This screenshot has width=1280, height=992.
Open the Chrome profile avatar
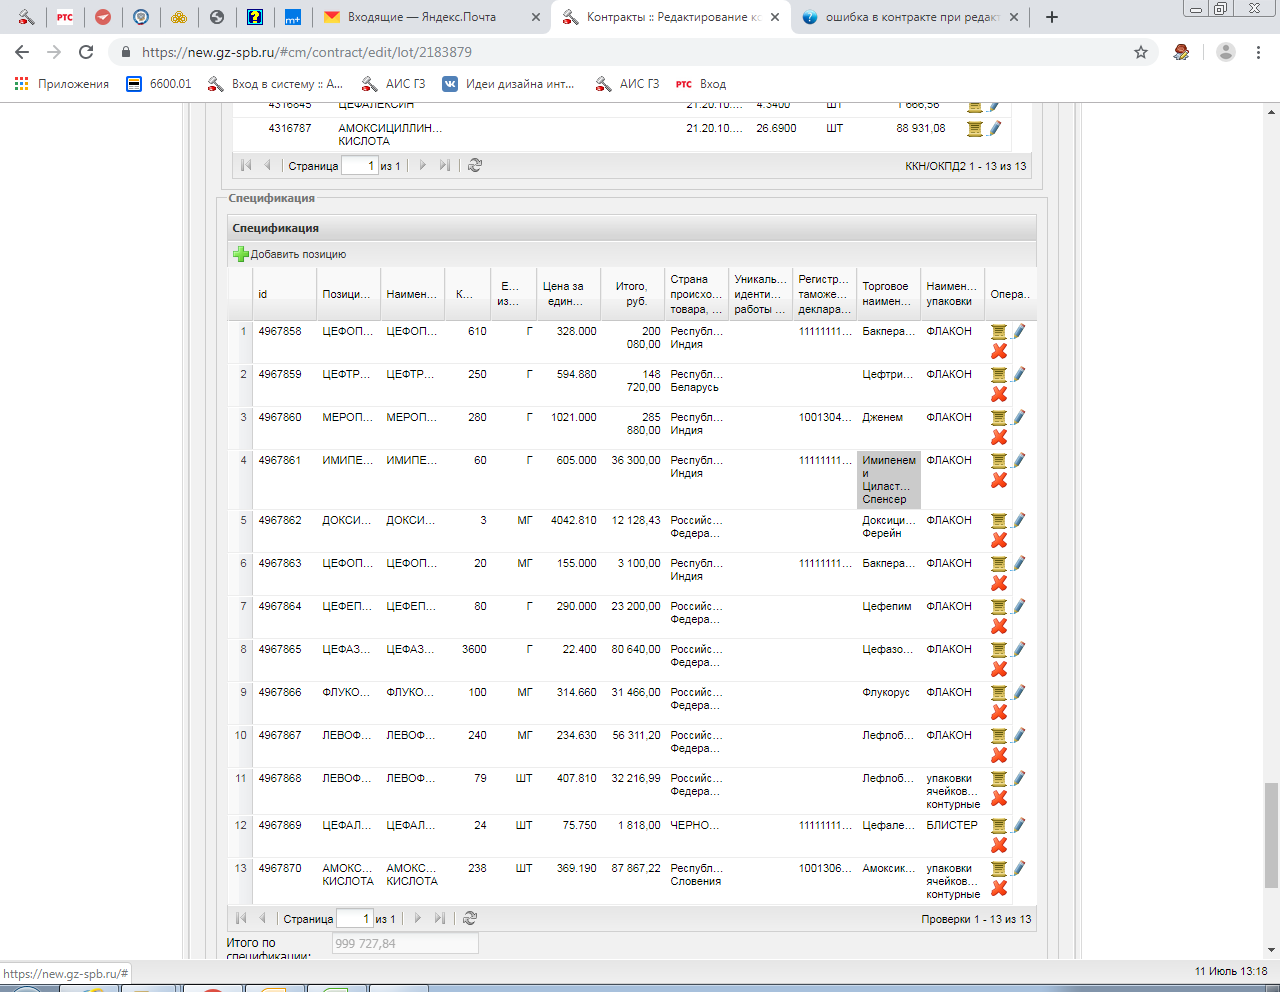click(1226, 52)
